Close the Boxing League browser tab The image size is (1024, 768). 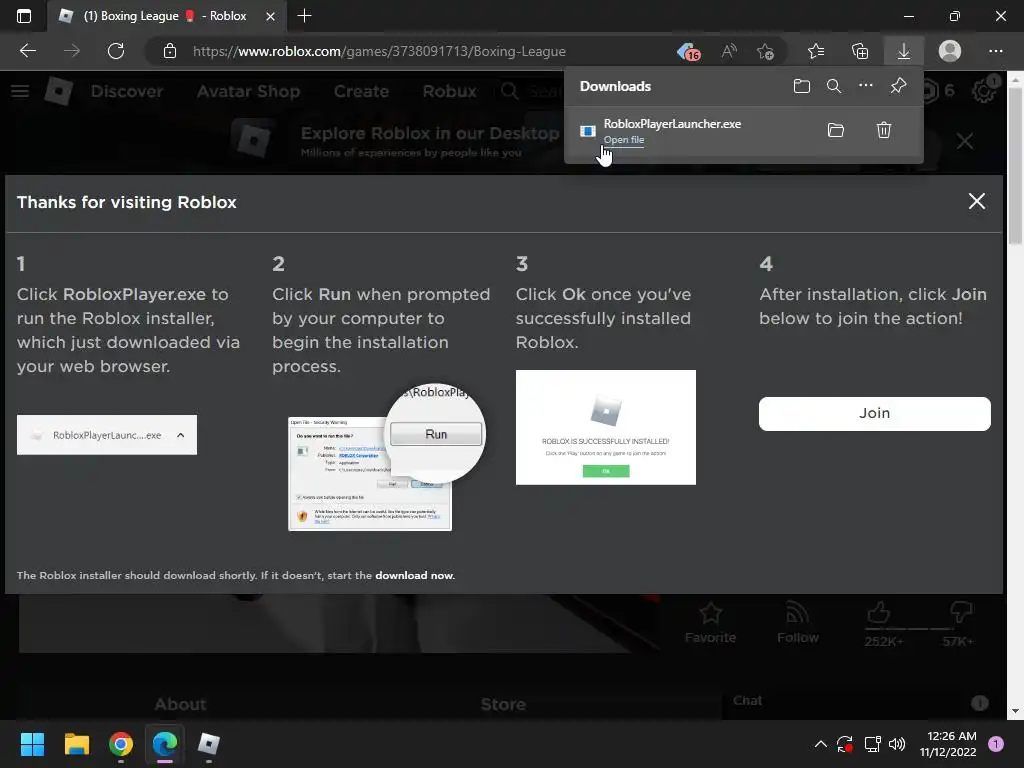coord(270,16)
